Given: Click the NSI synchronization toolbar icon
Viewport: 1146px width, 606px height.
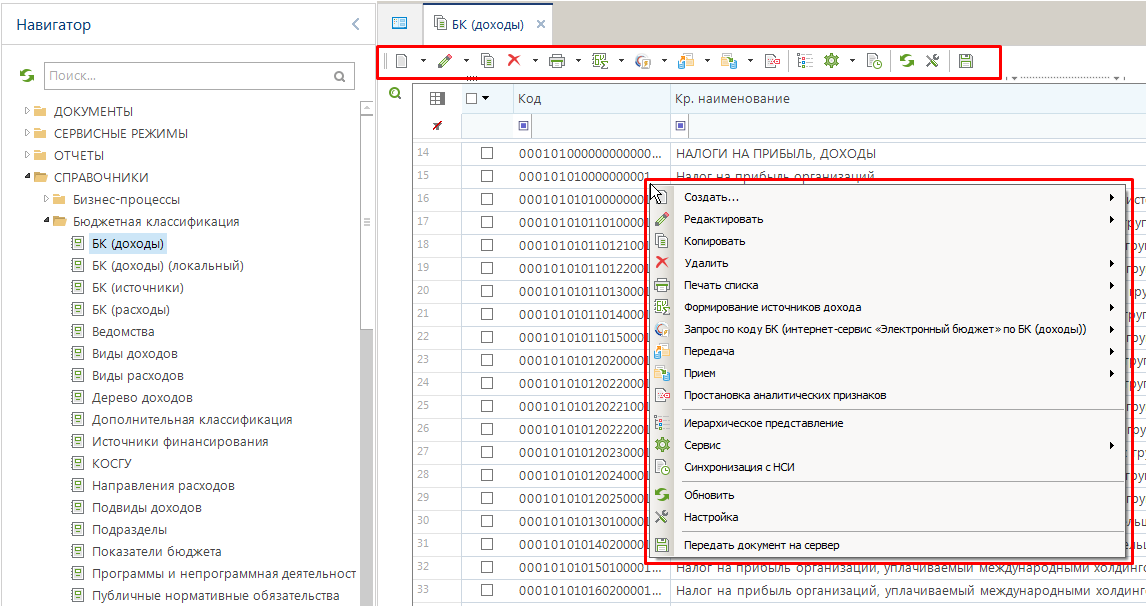Looking at the screenshot, I should pyautogui.click(x=874, y=61).
